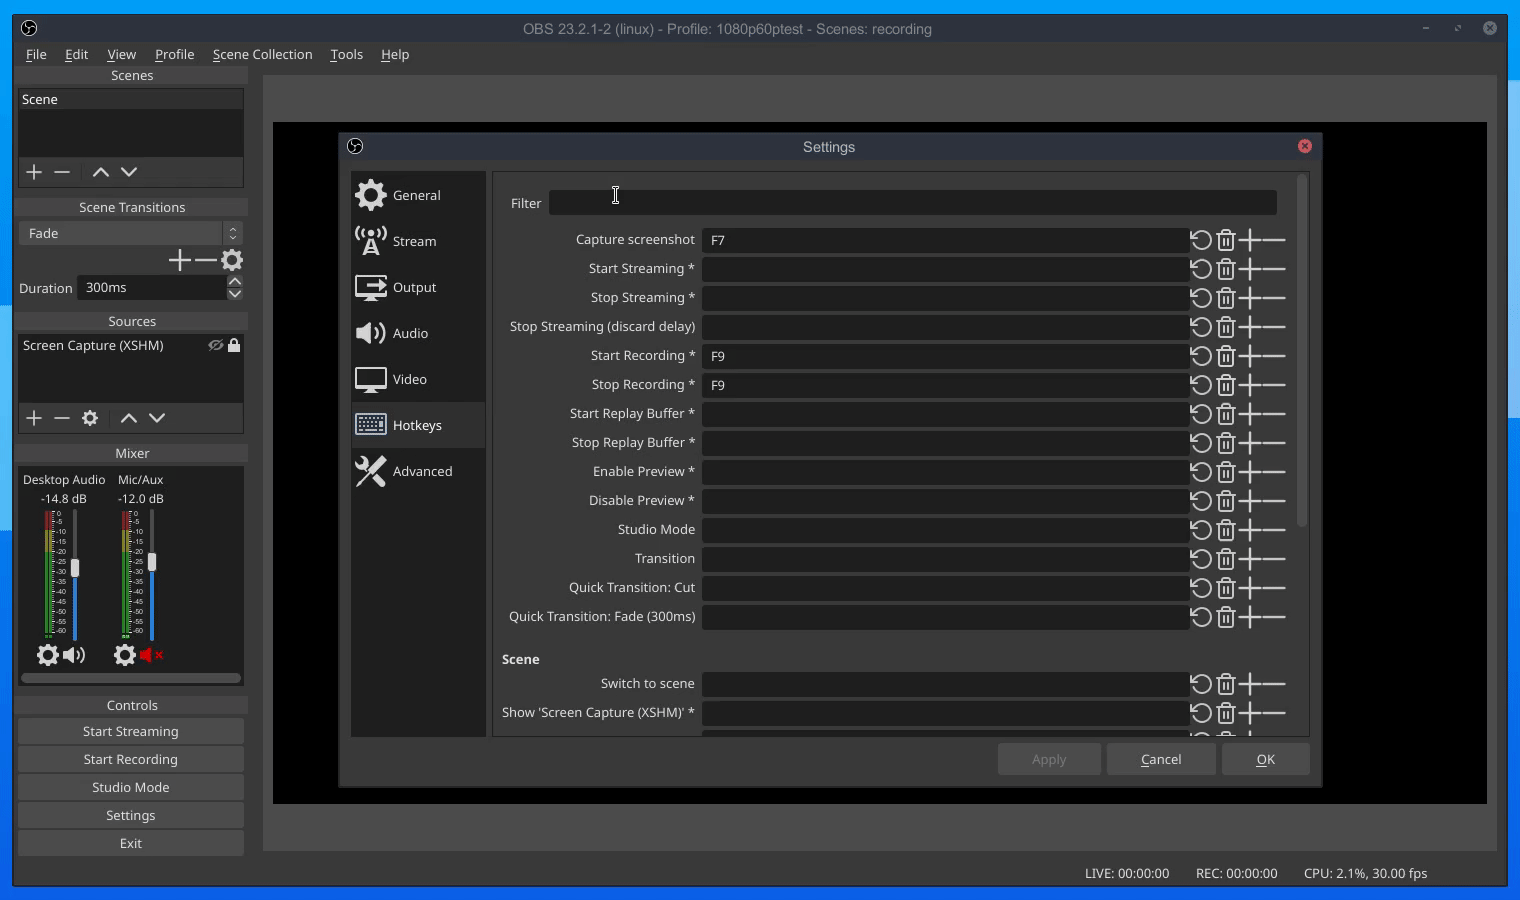Click Settings hotkeys vertical scrollbar
Screen dimensions: 1520x900
pos(1302,350)
